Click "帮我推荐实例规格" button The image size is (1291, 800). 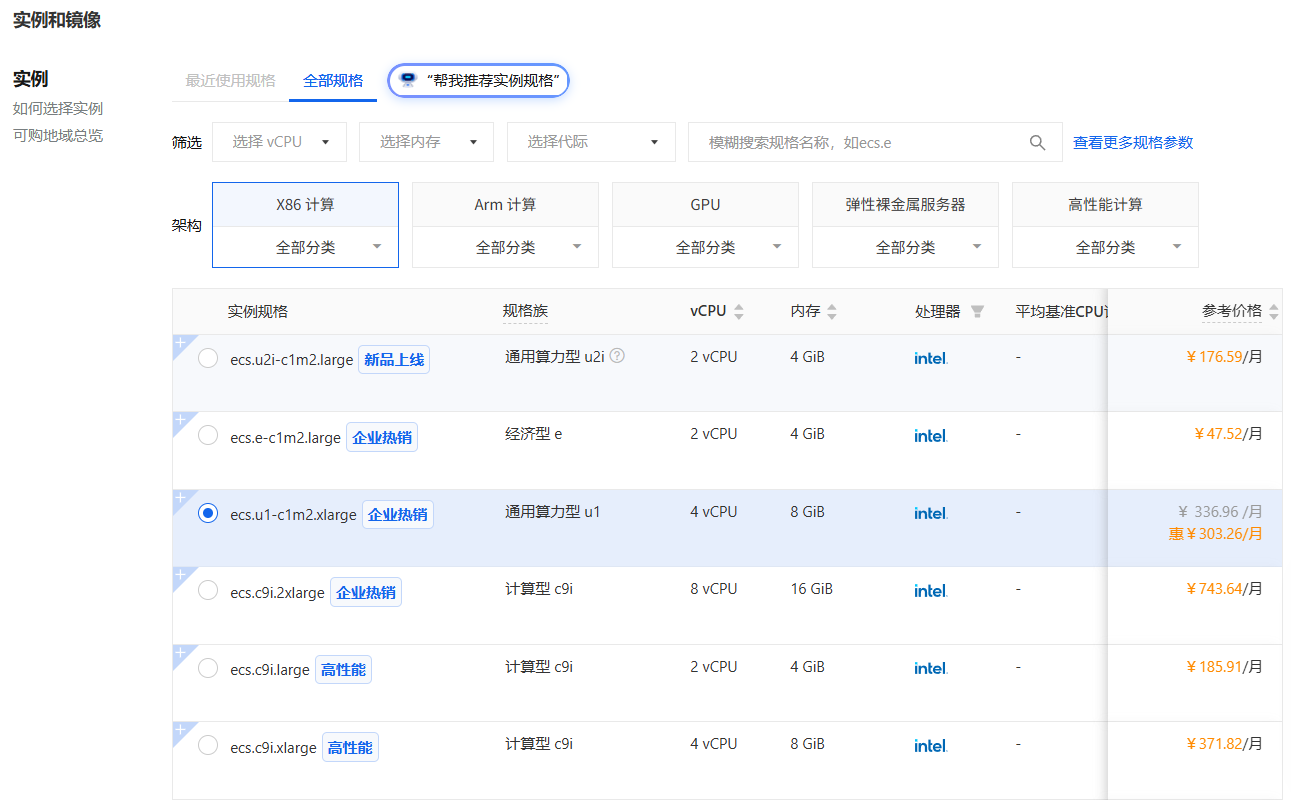coord(479,81)
